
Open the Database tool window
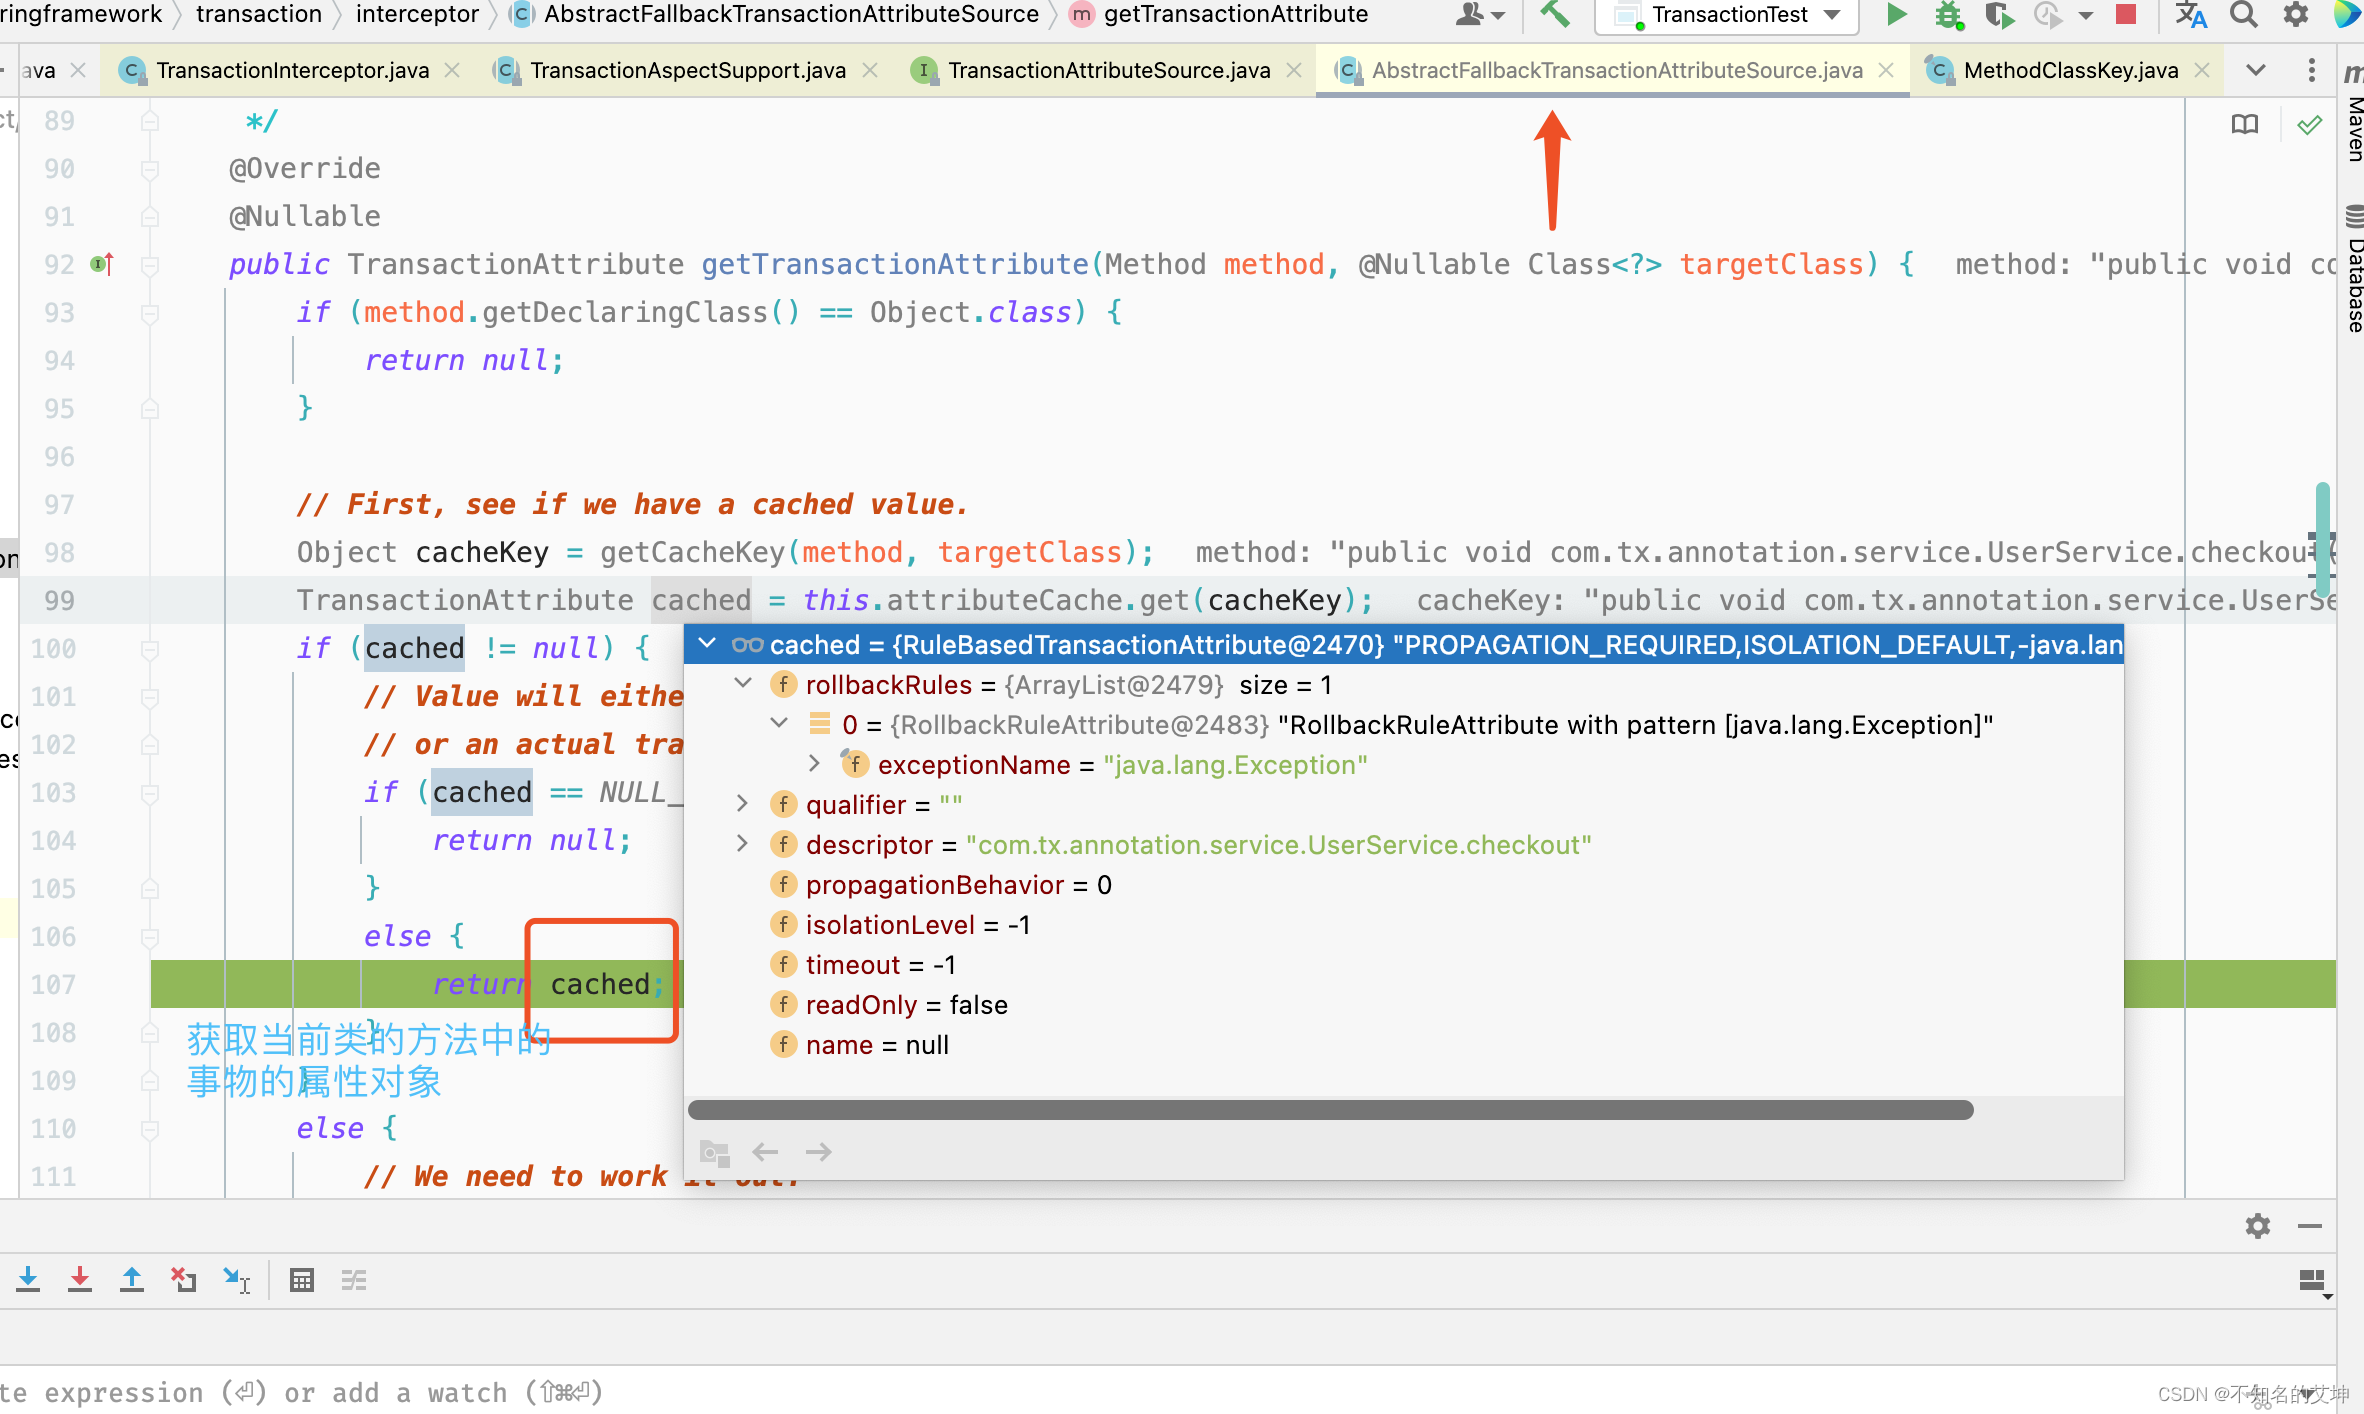[x=2354, y=270]
